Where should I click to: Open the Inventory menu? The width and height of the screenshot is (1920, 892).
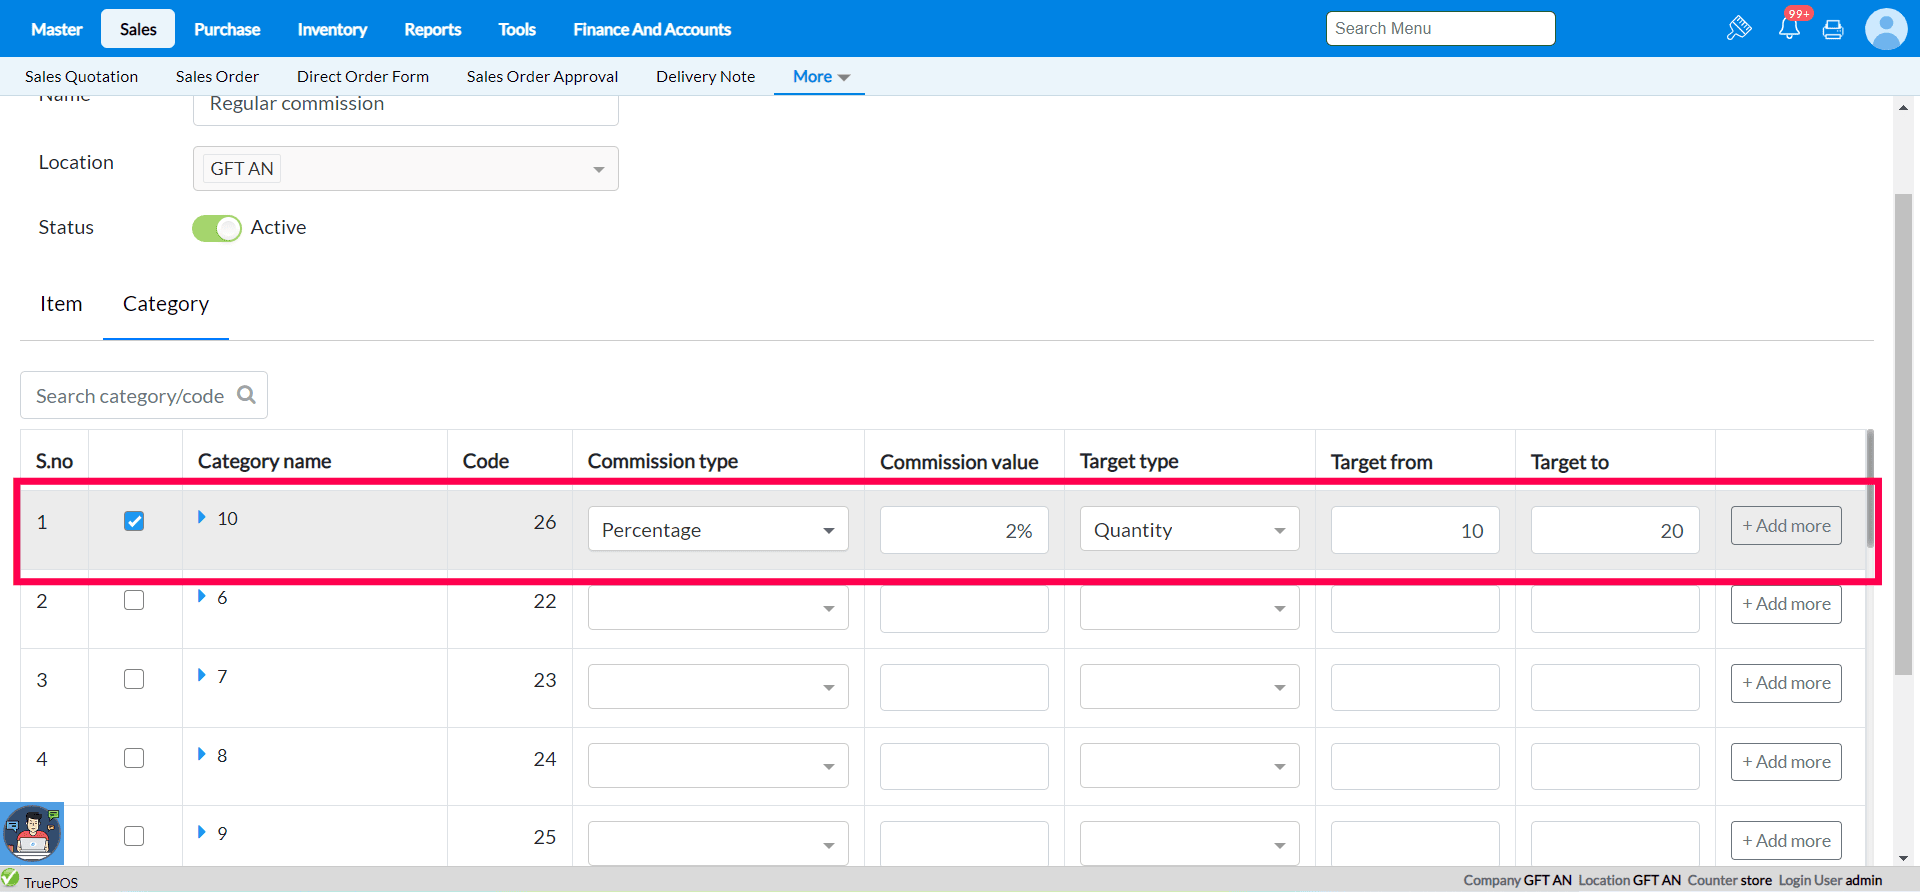click(332, 29)
